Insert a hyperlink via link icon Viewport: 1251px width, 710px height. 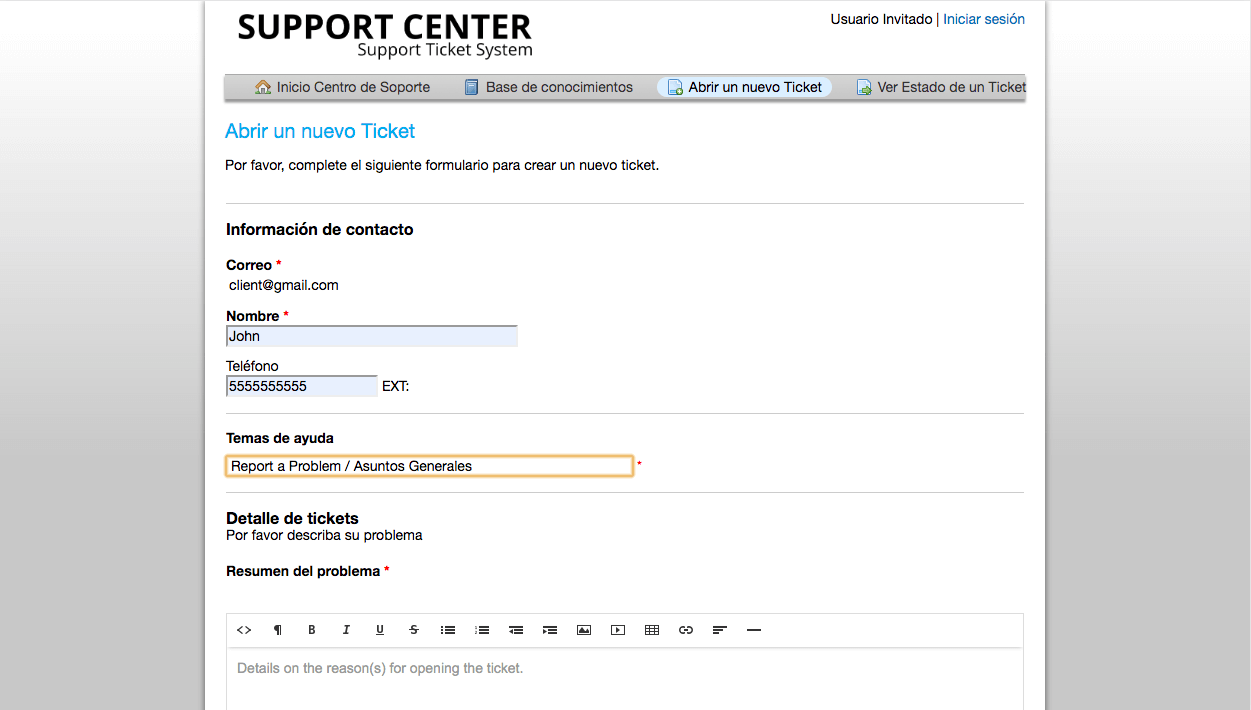pos(686,630)
